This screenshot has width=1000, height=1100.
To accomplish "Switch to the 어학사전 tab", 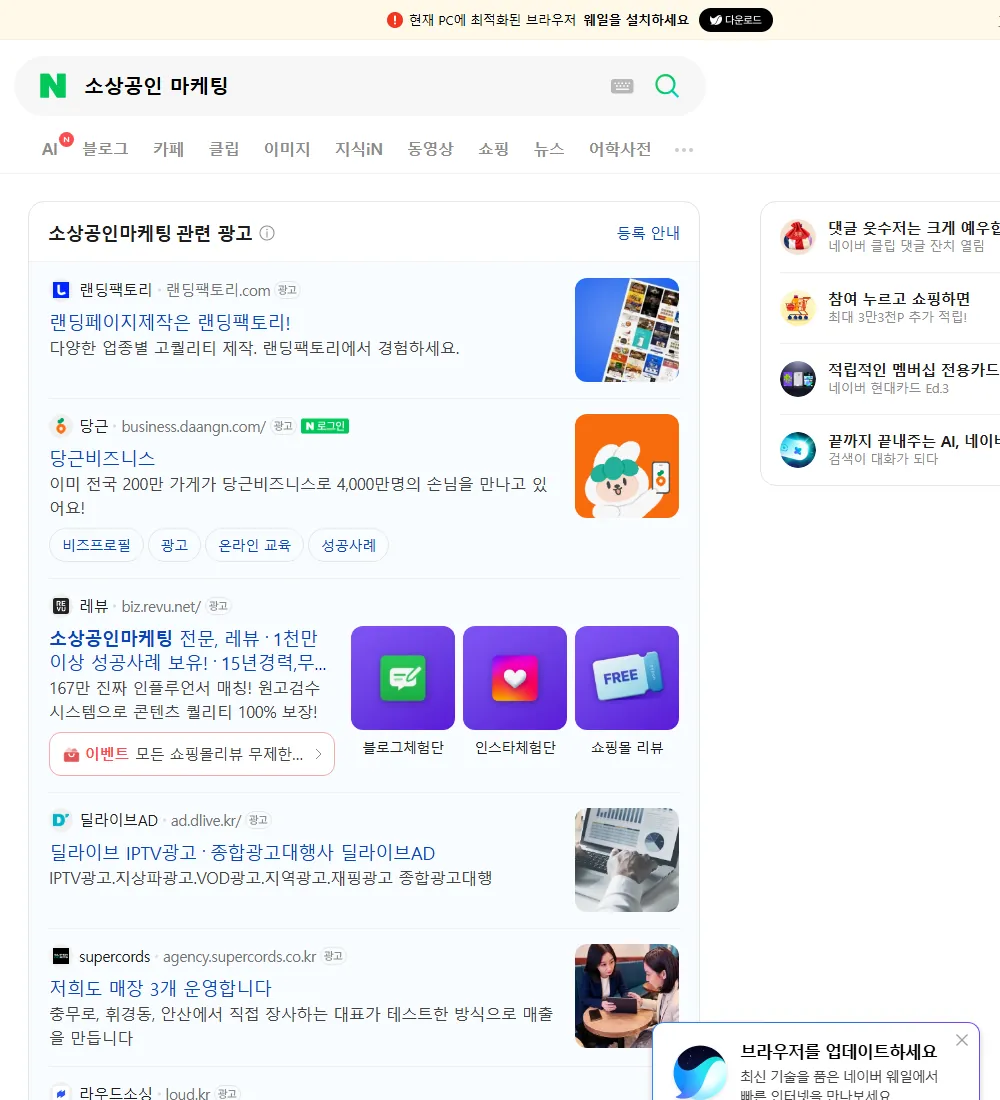I will (x=620, y=149).
